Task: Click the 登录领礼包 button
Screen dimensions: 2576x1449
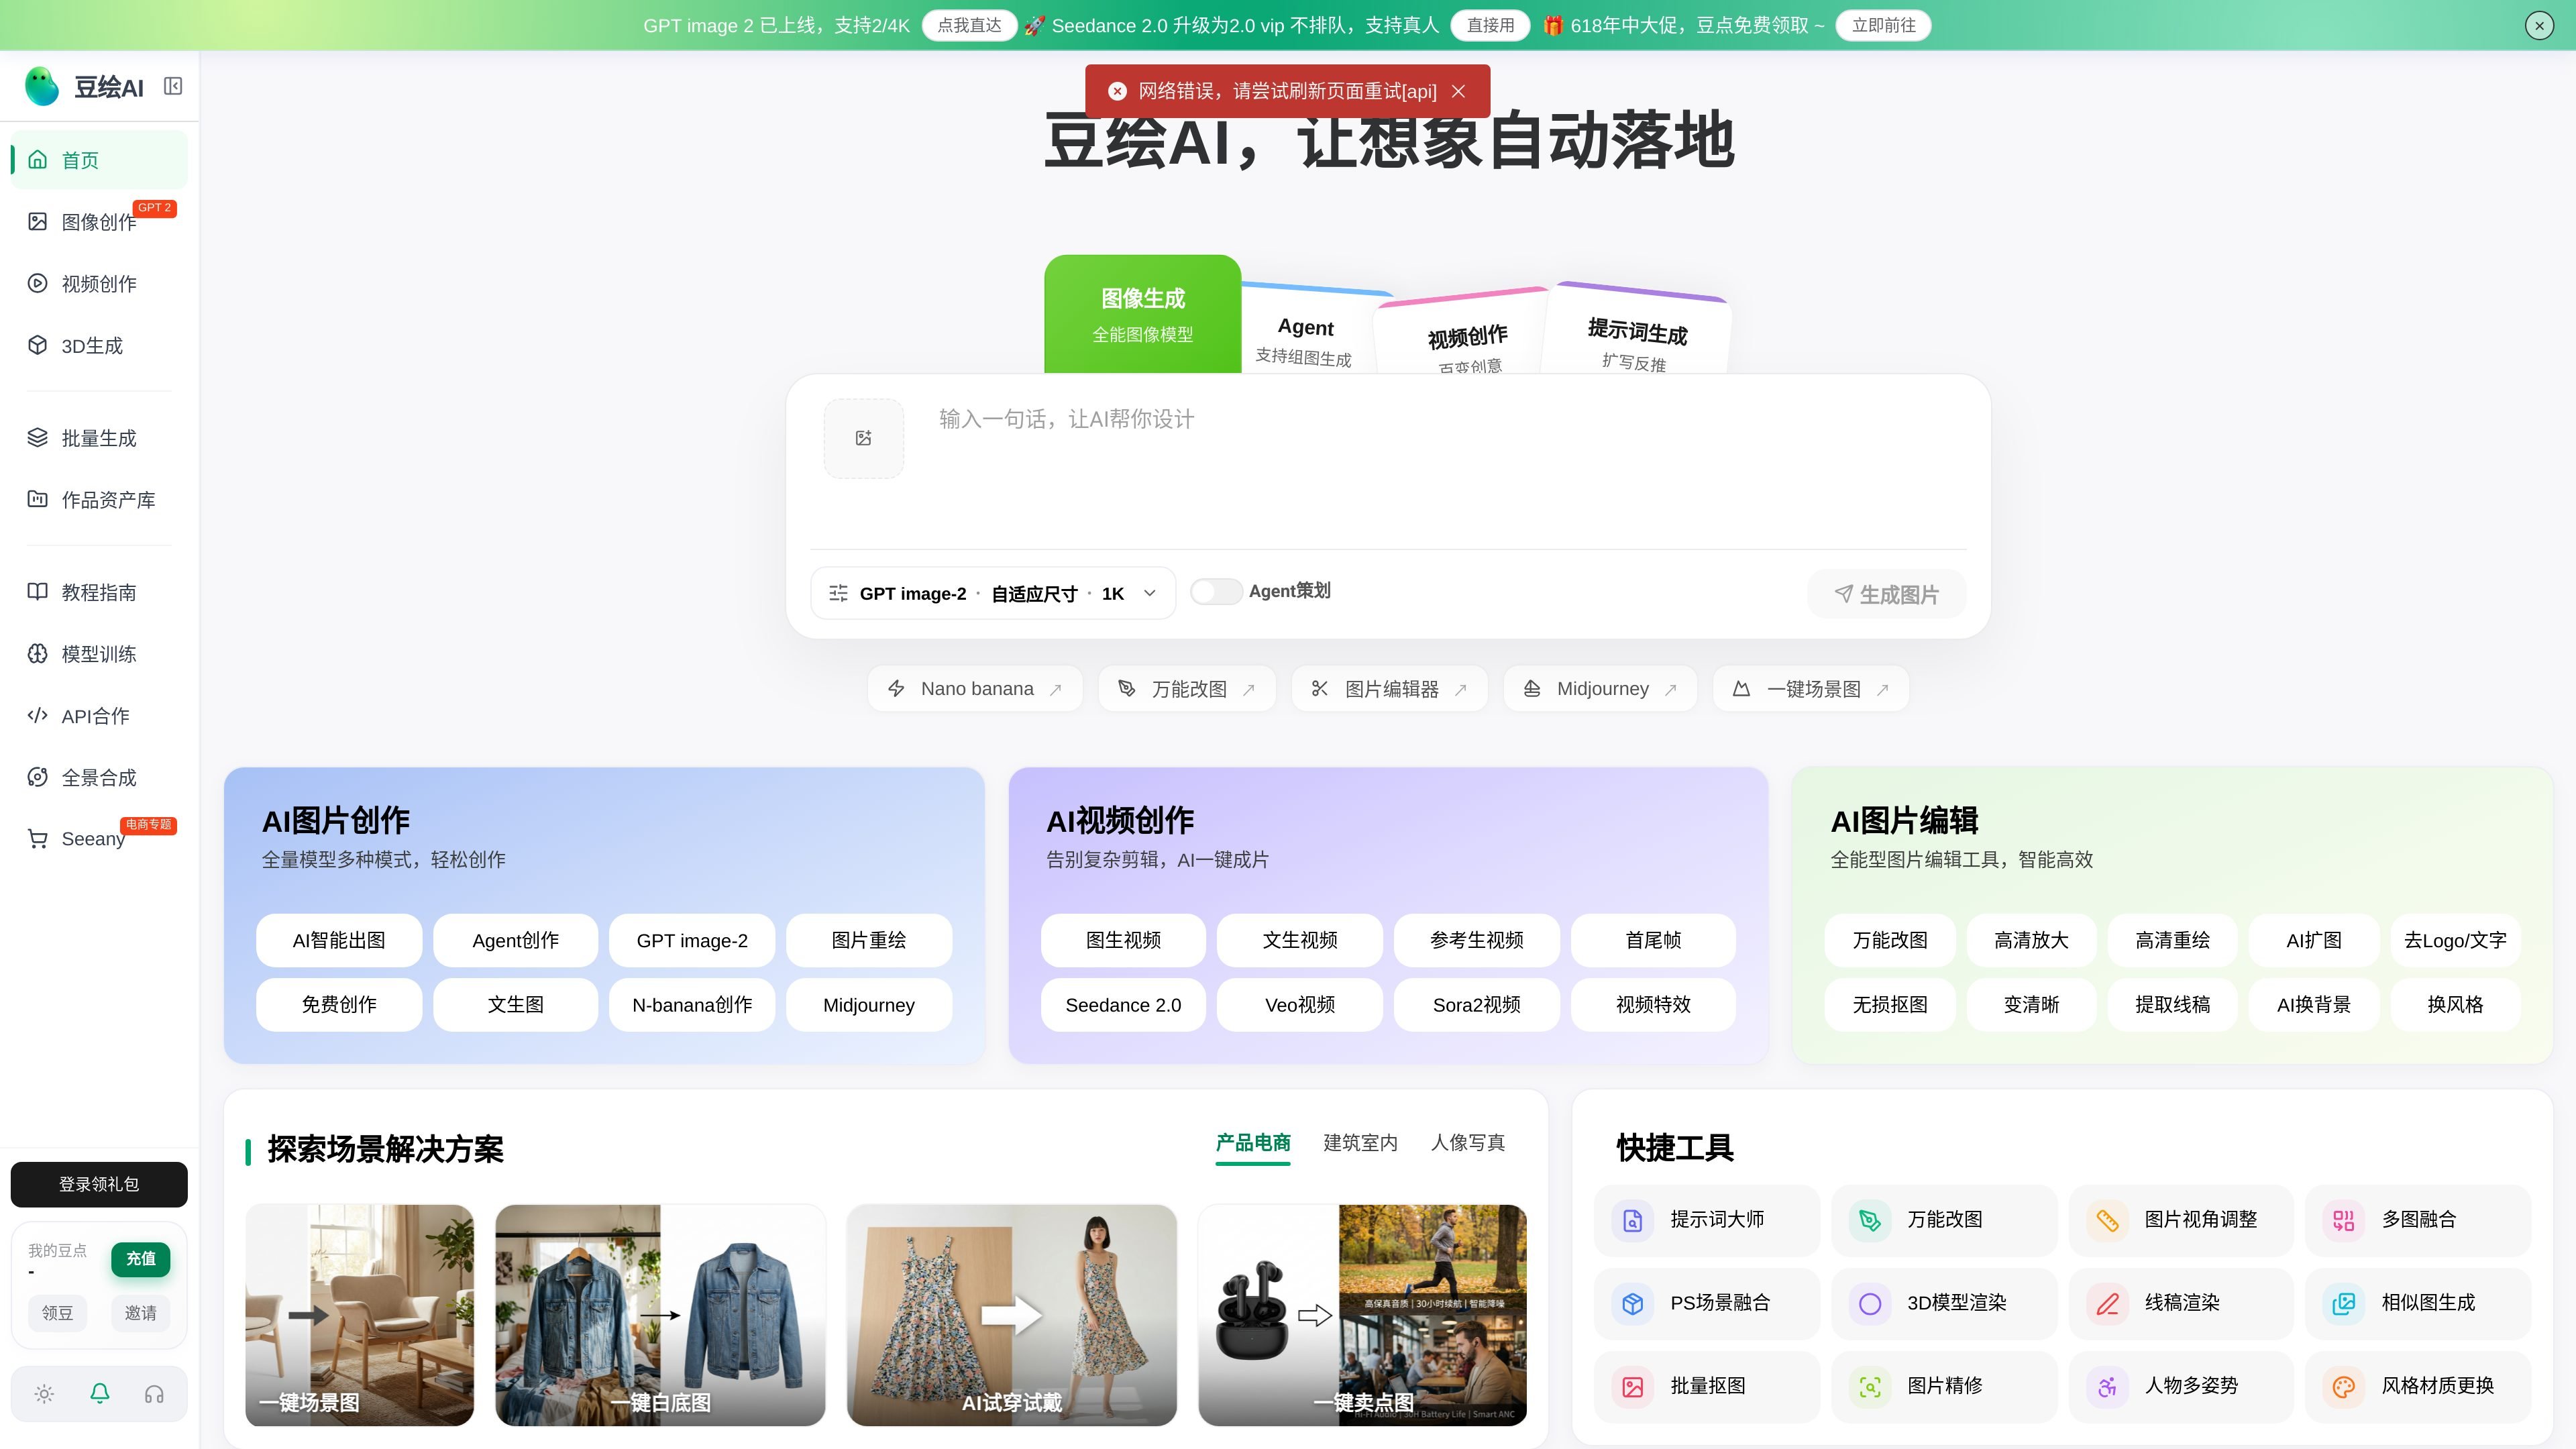Action: [99, 1184]
